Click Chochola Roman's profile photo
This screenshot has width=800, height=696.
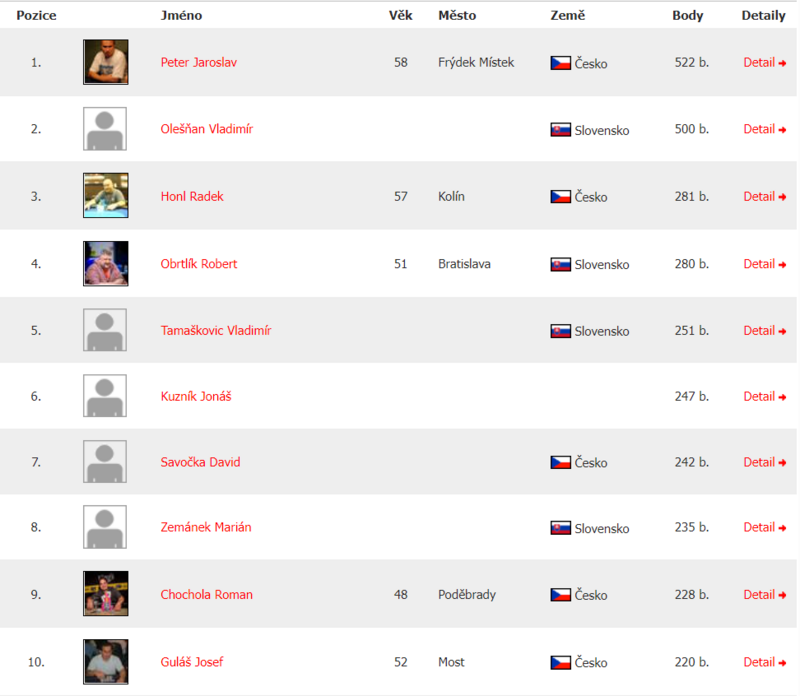point(106,593)
